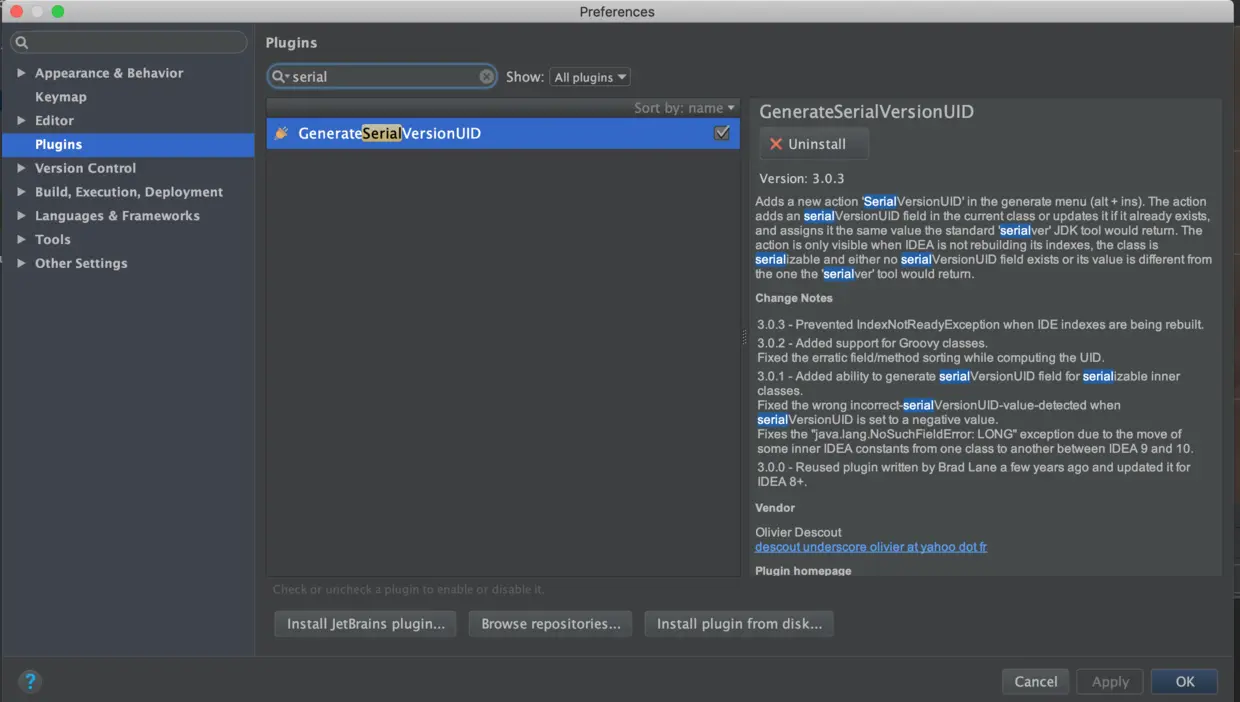Screen dimensions: 1240x702
Task: Click the panel splitter grip handle
Action: coord(745,338)
